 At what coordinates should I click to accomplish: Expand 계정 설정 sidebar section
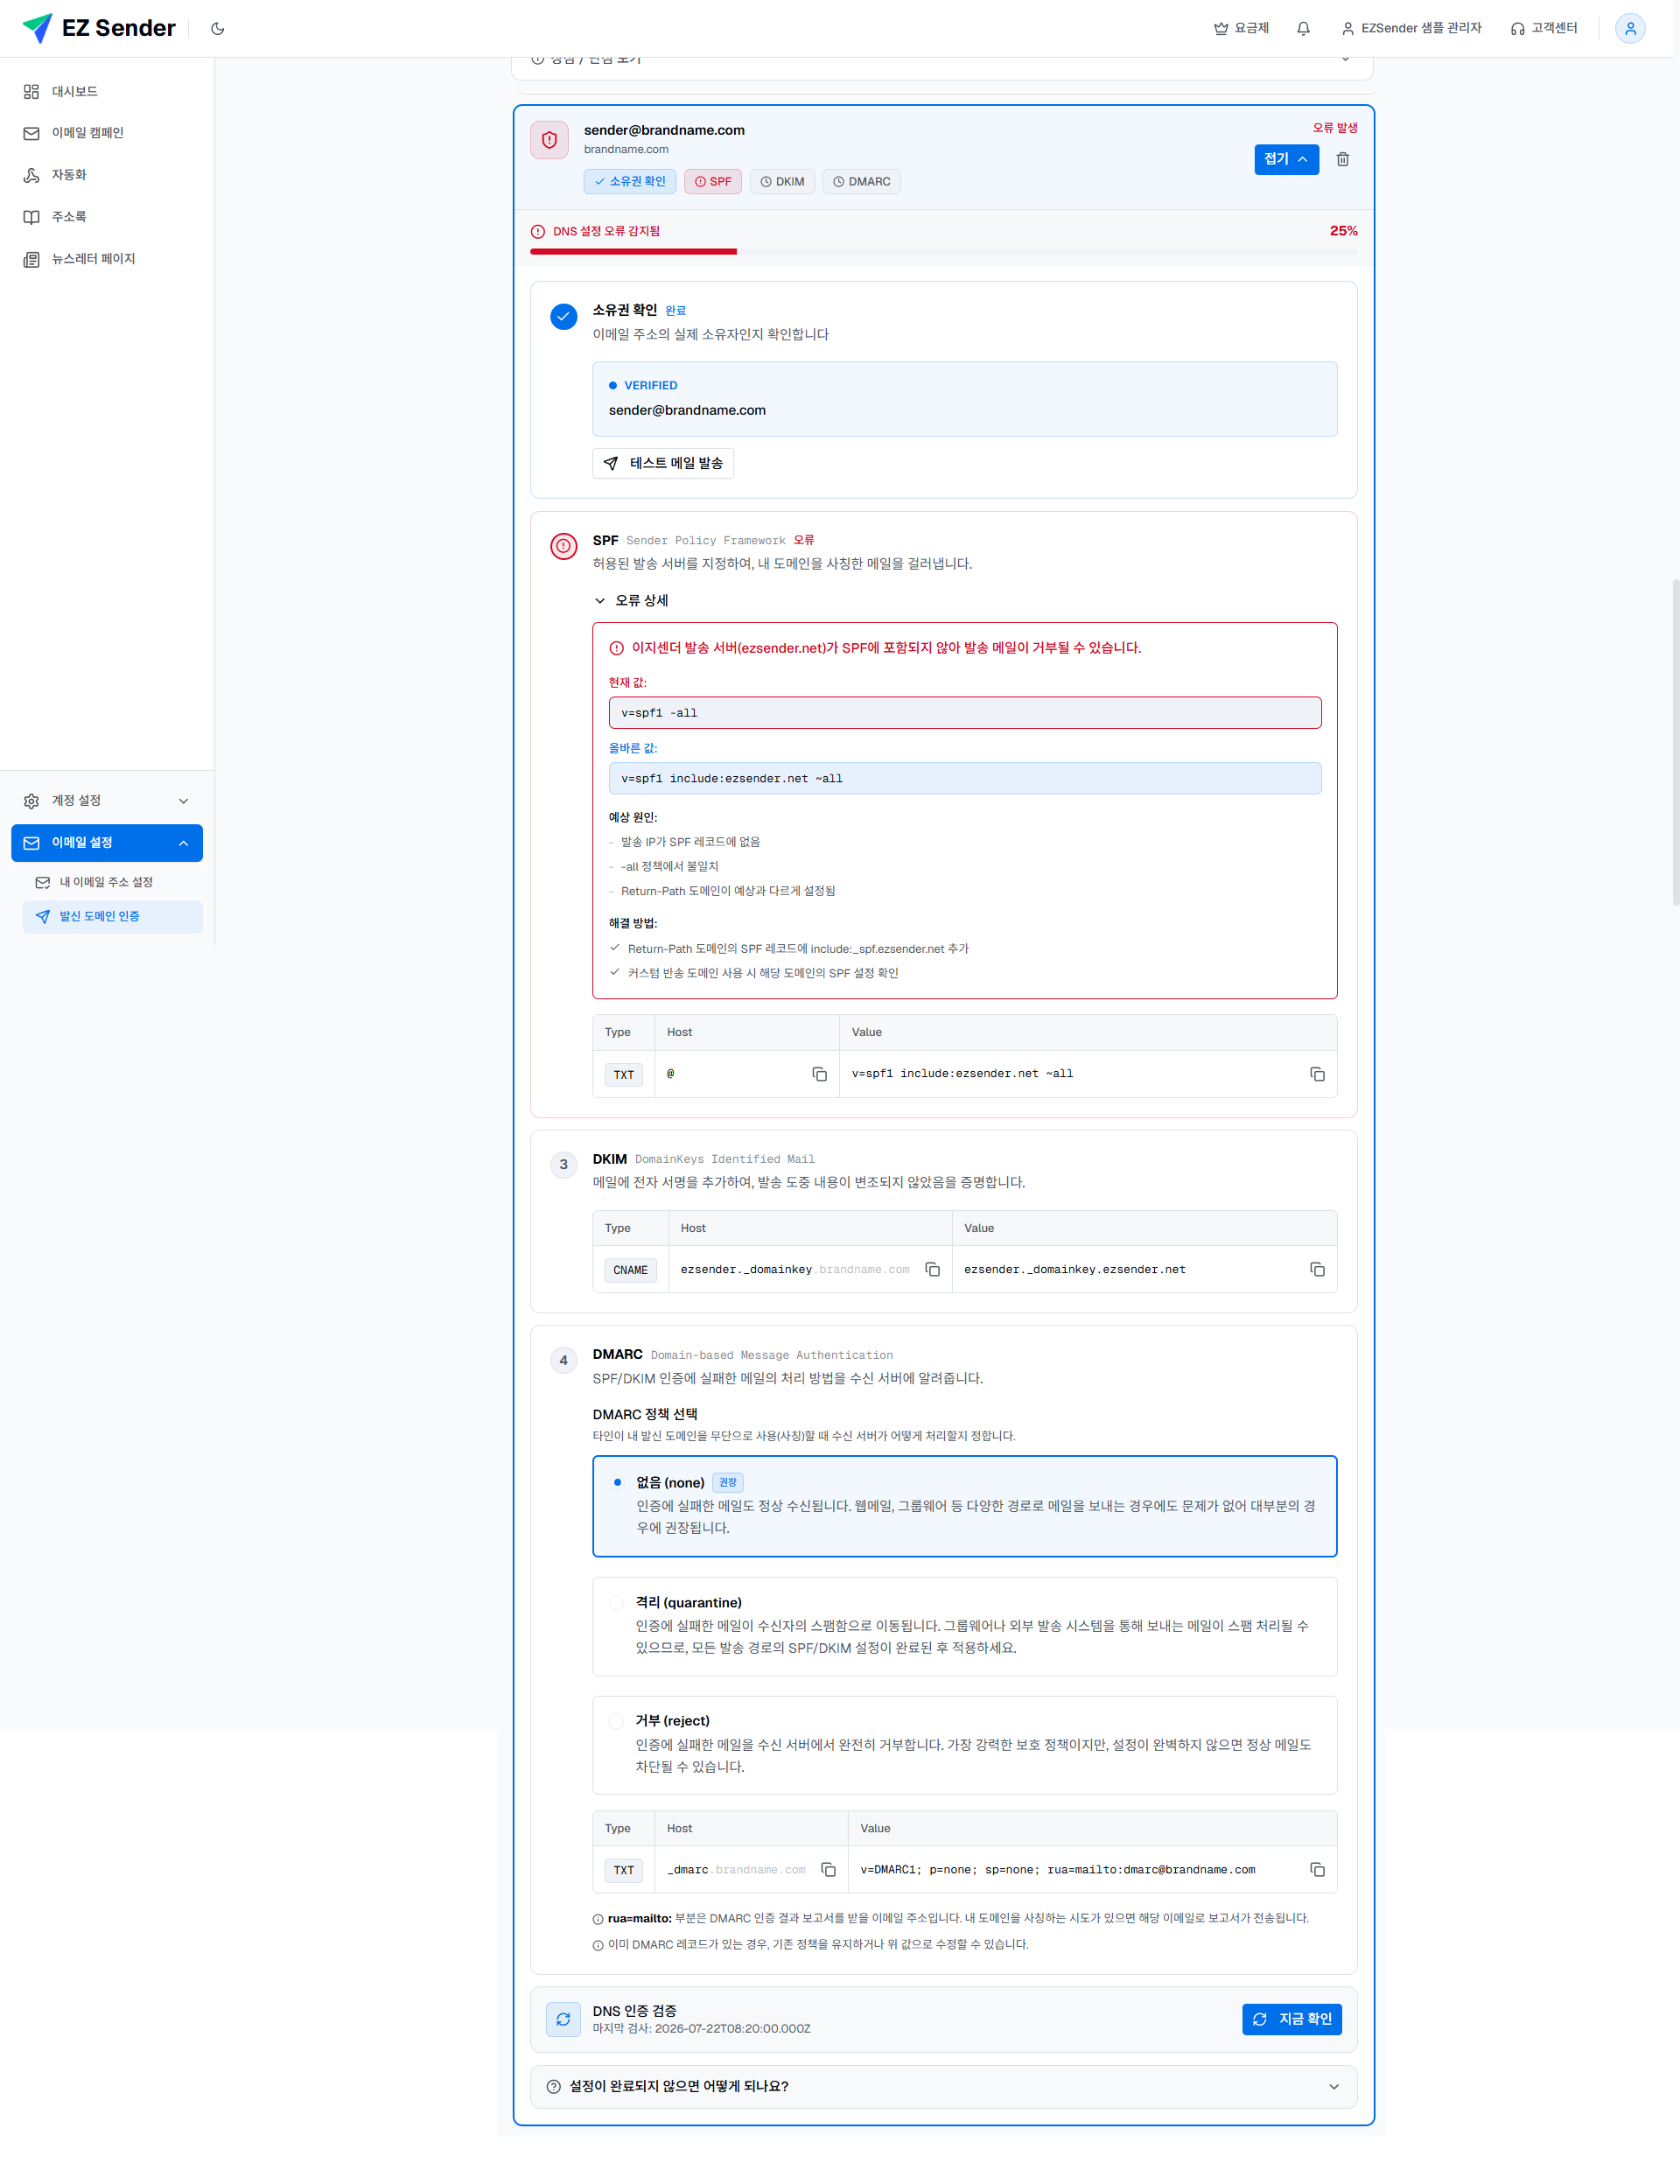(x=107, y=800)
